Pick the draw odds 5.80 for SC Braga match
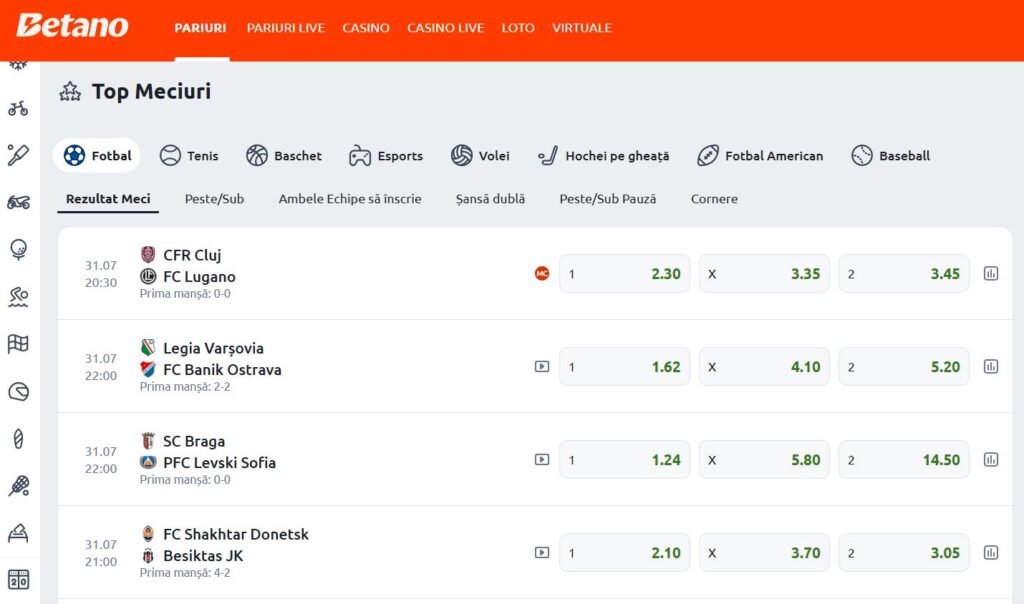1024x604 pixels. click(764, 460)
